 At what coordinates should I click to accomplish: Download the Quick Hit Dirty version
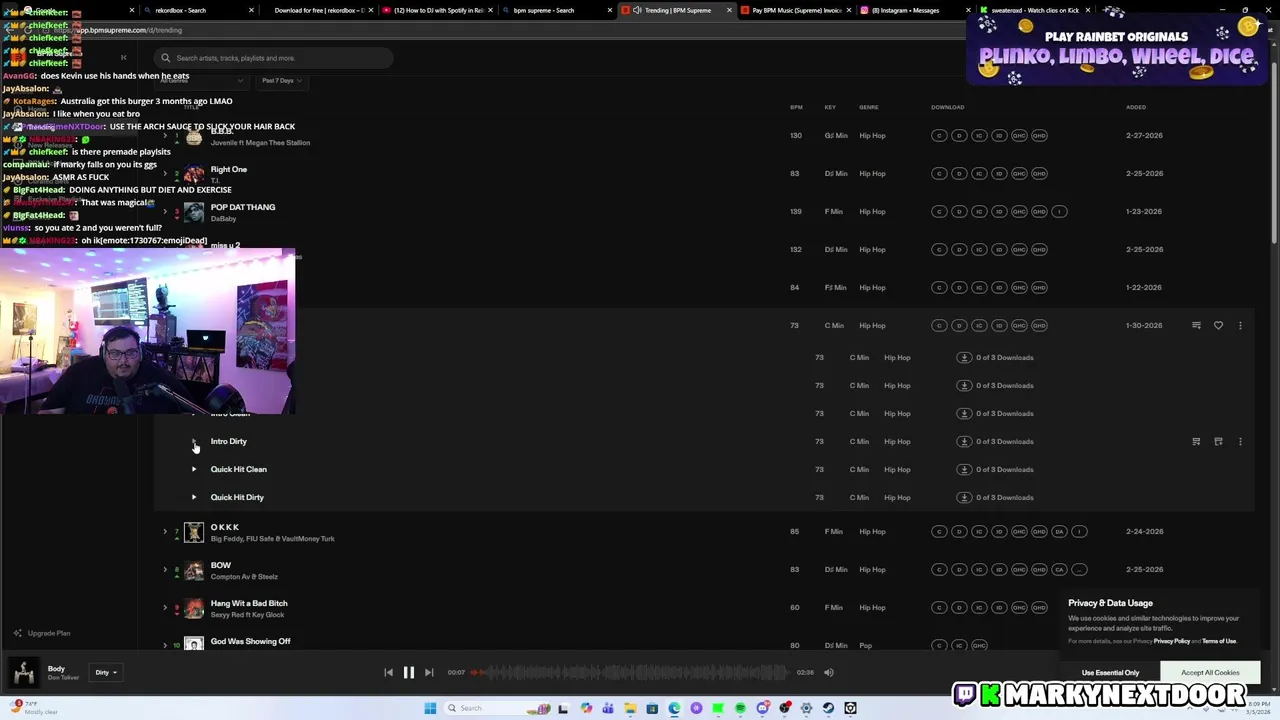click(964, 497)
